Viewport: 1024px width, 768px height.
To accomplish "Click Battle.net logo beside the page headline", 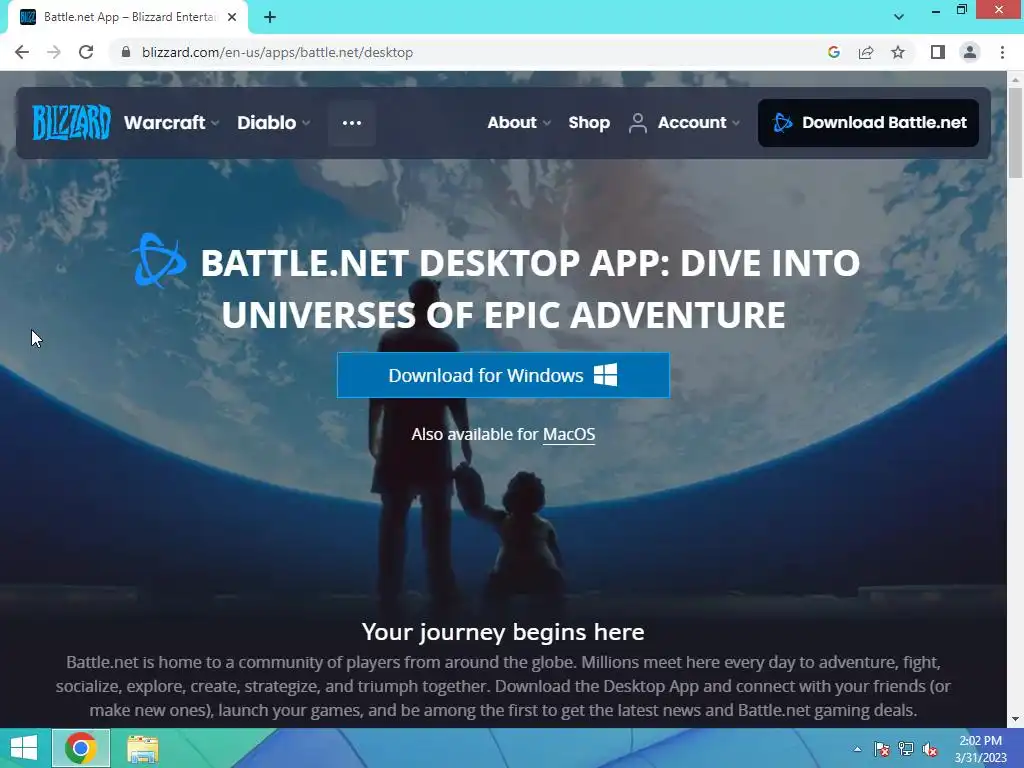I will click(x=158, y=261).
